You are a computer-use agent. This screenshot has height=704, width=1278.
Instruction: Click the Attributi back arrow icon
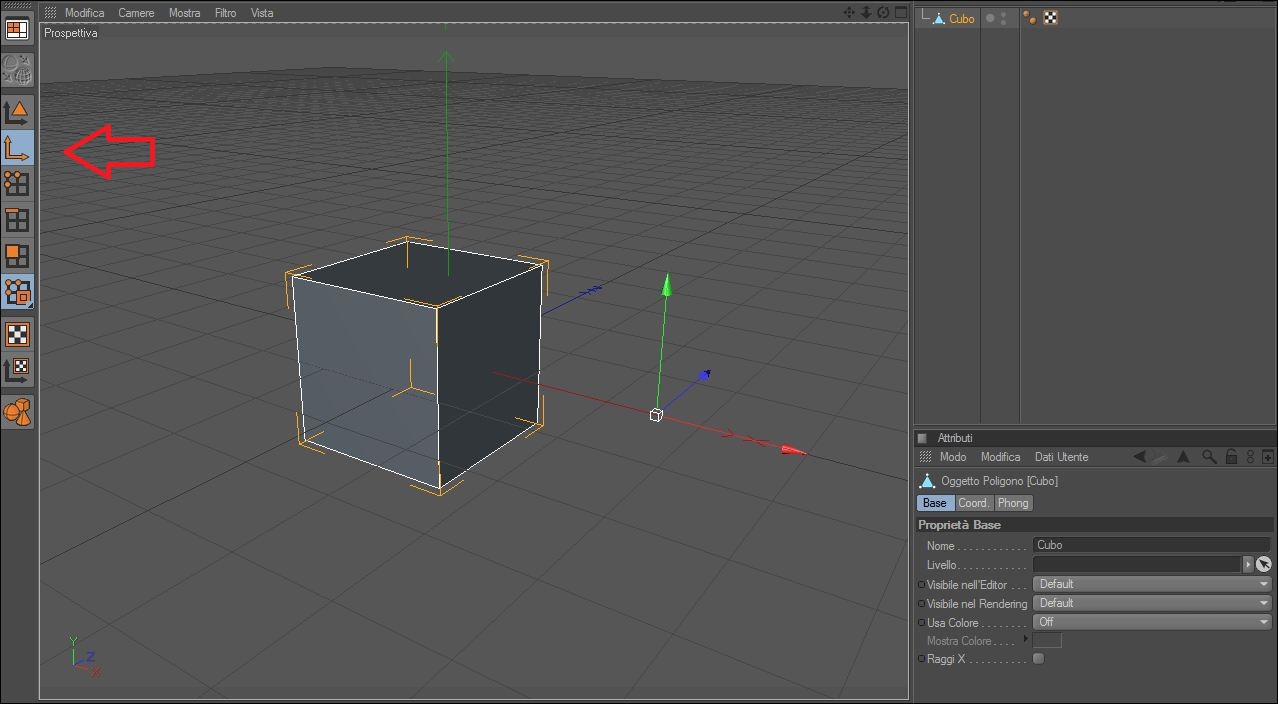1139,457
